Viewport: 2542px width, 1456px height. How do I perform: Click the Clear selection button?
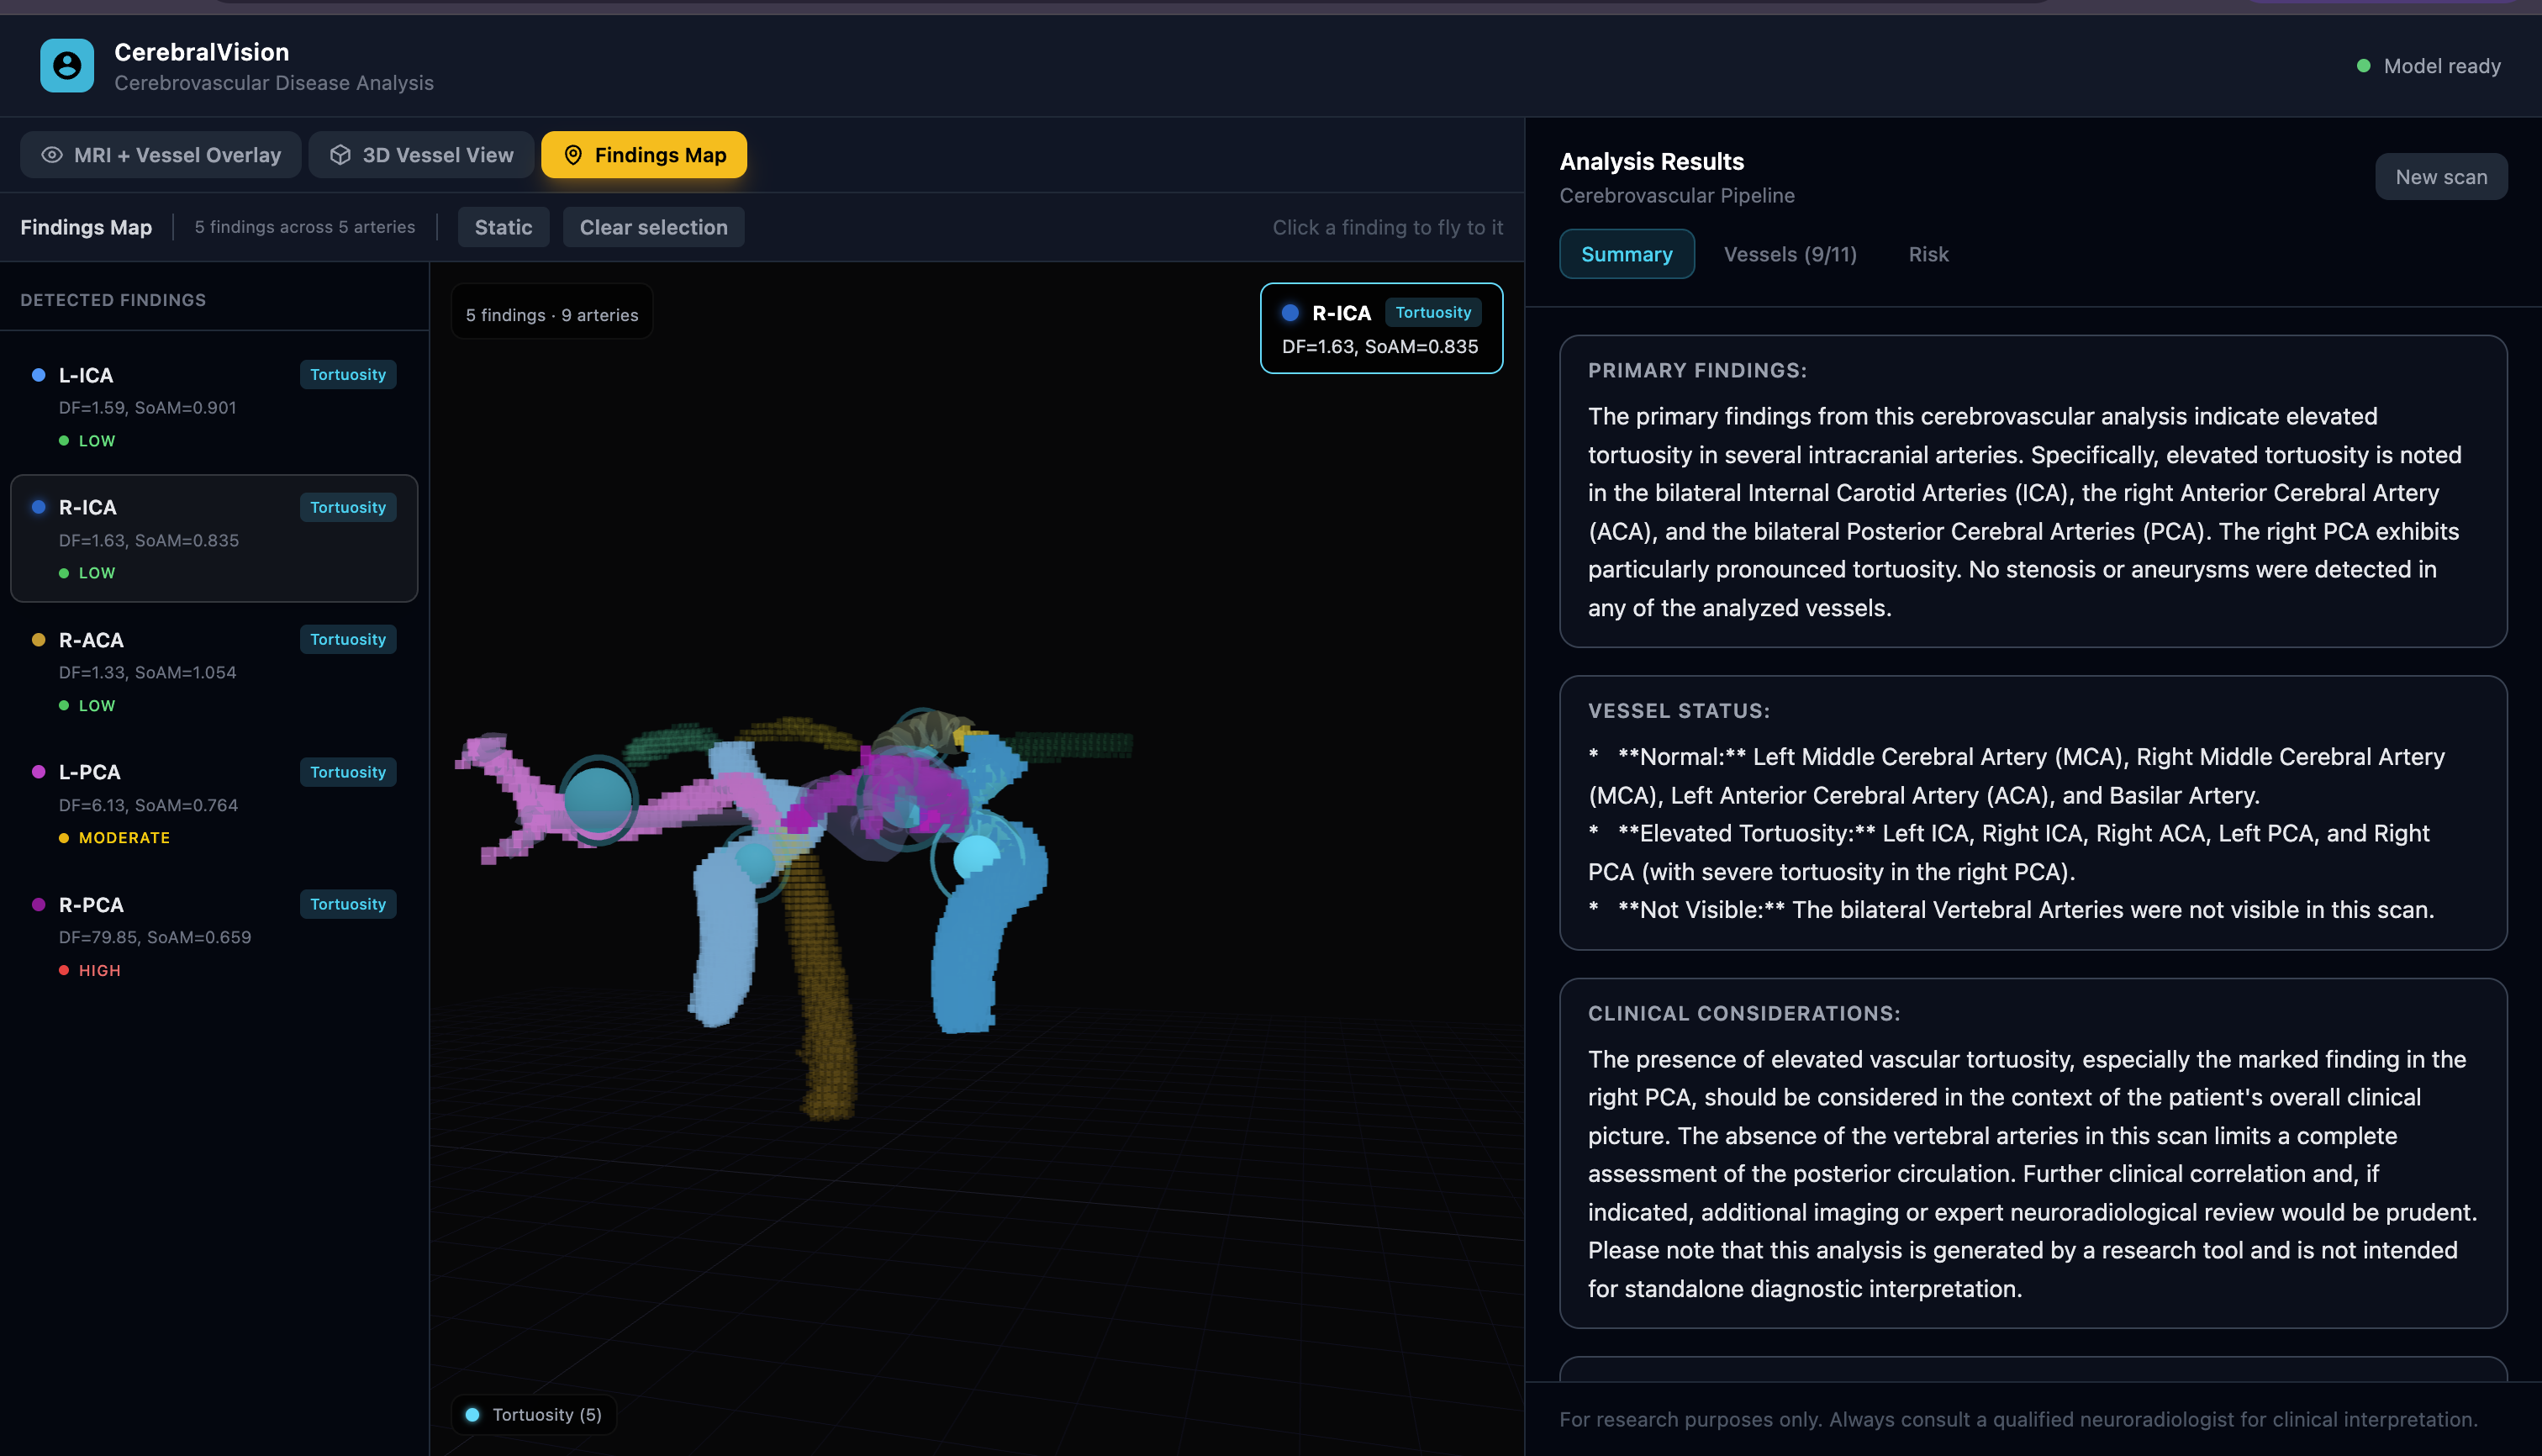click(653, 227)
